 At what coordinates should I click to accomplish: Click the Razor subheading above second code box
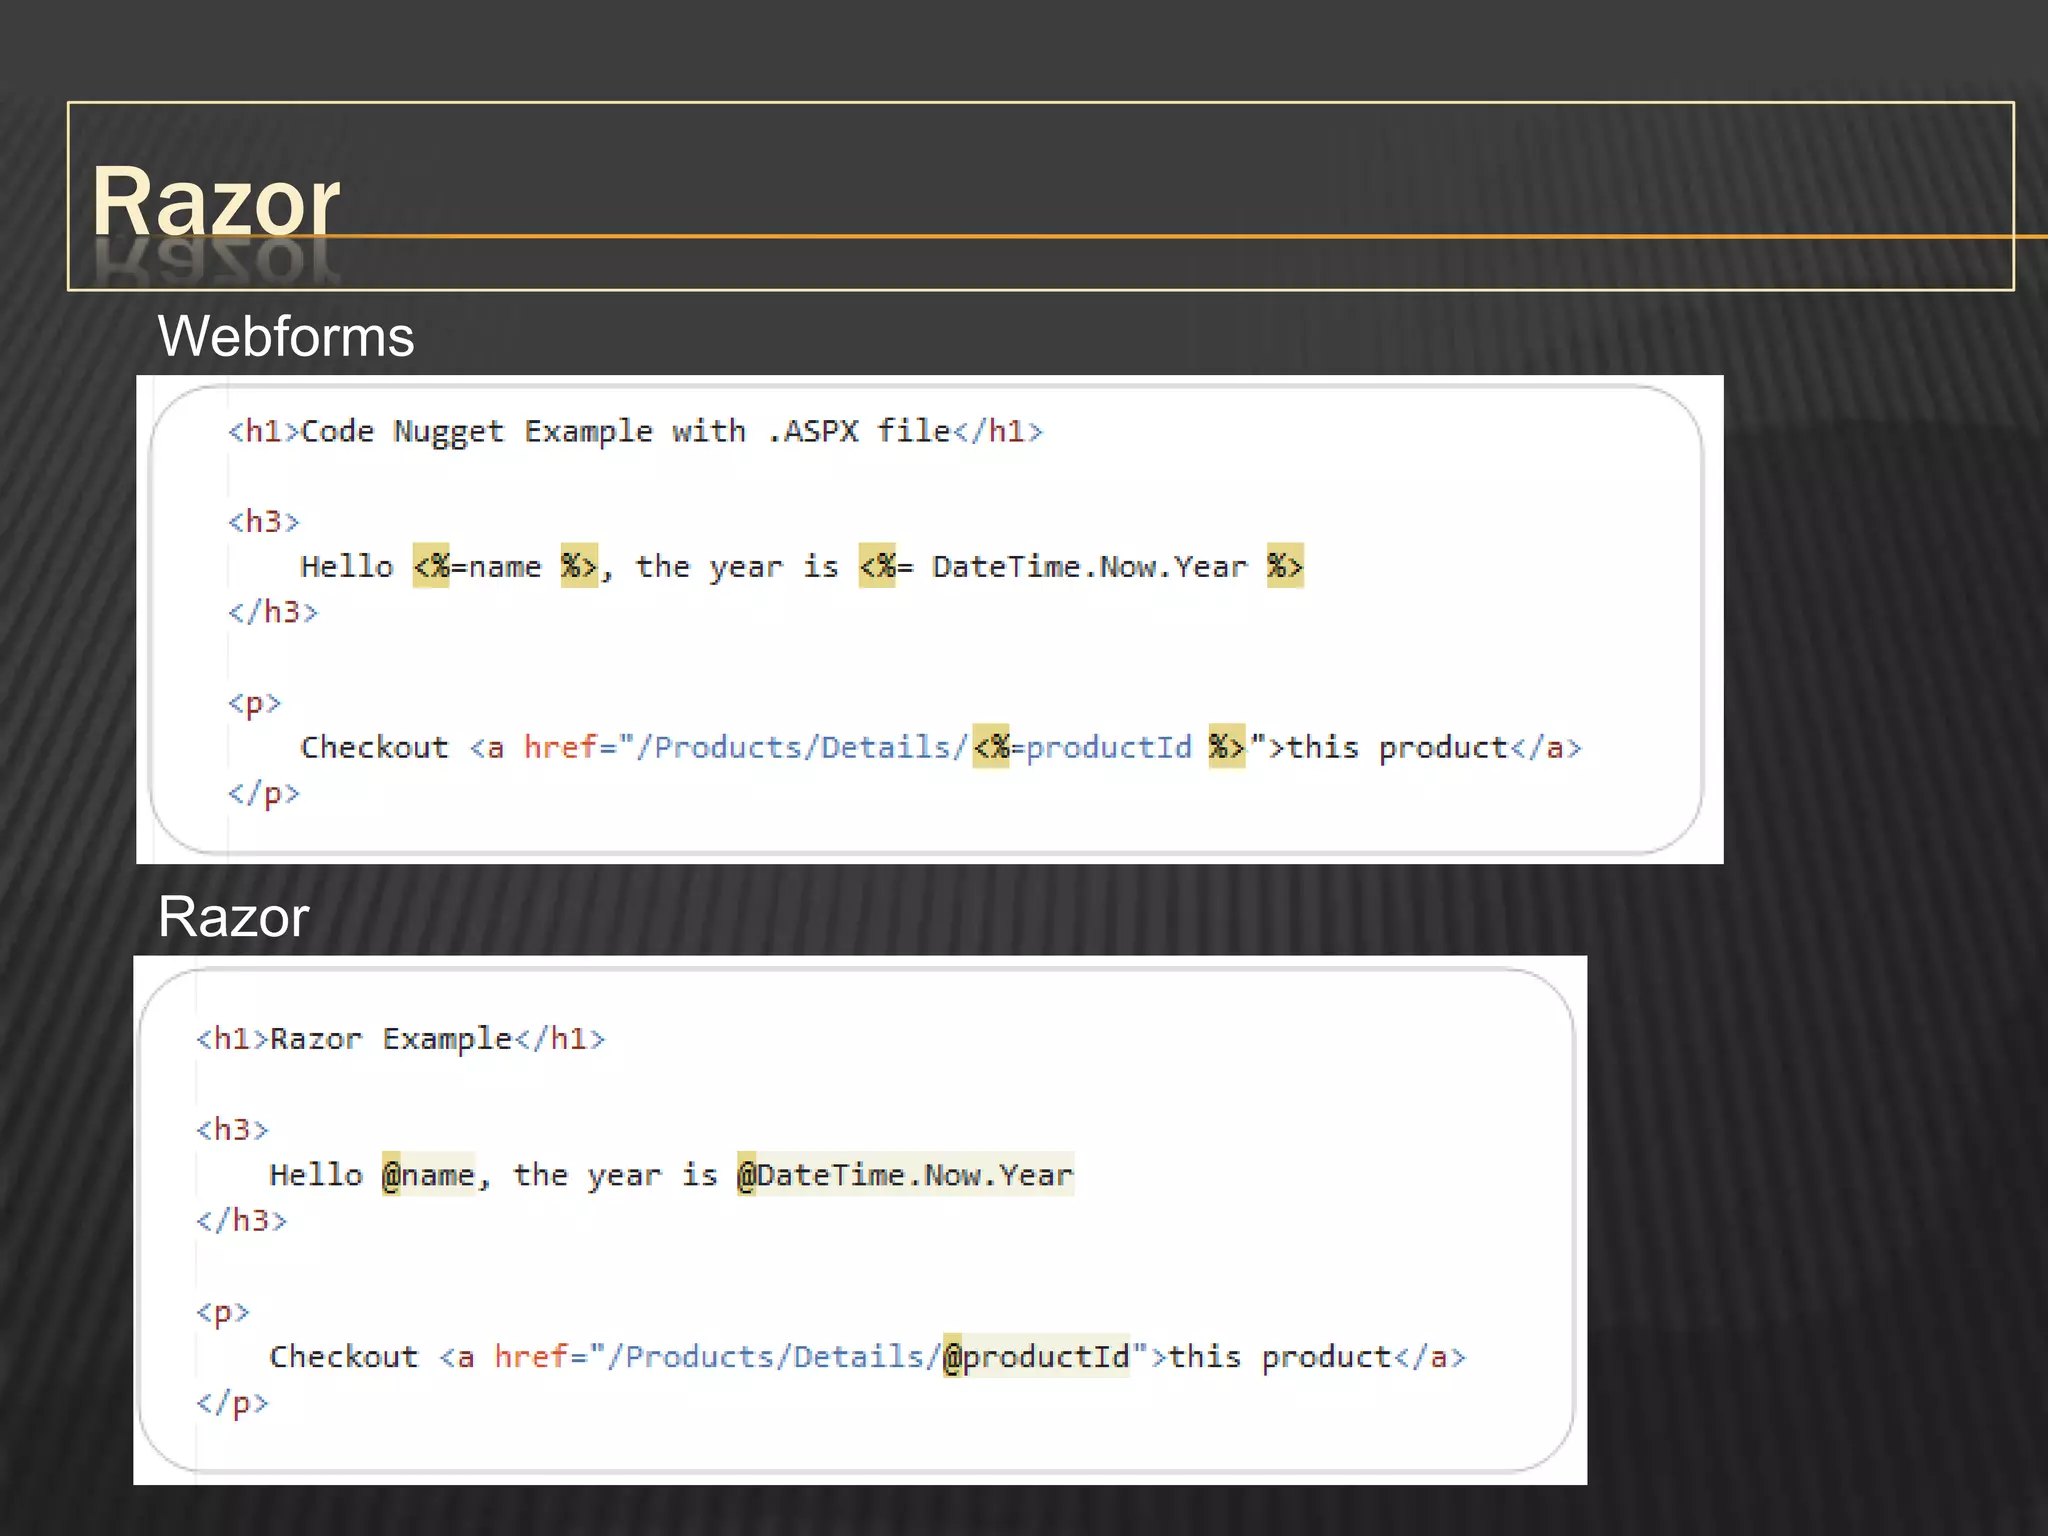point(233,916)
